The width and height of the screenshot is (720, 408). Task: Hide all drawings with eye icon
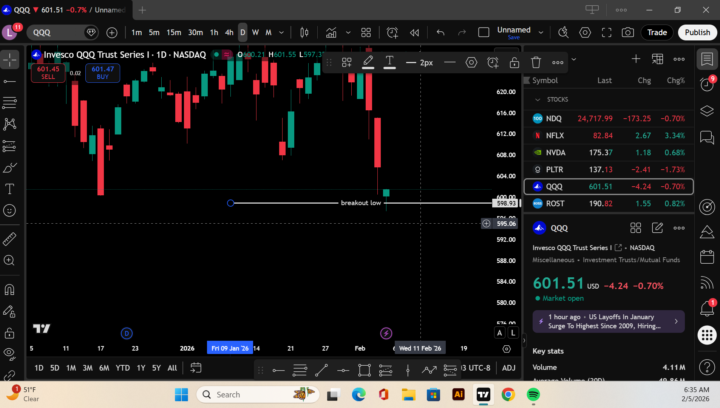point(10,353)
